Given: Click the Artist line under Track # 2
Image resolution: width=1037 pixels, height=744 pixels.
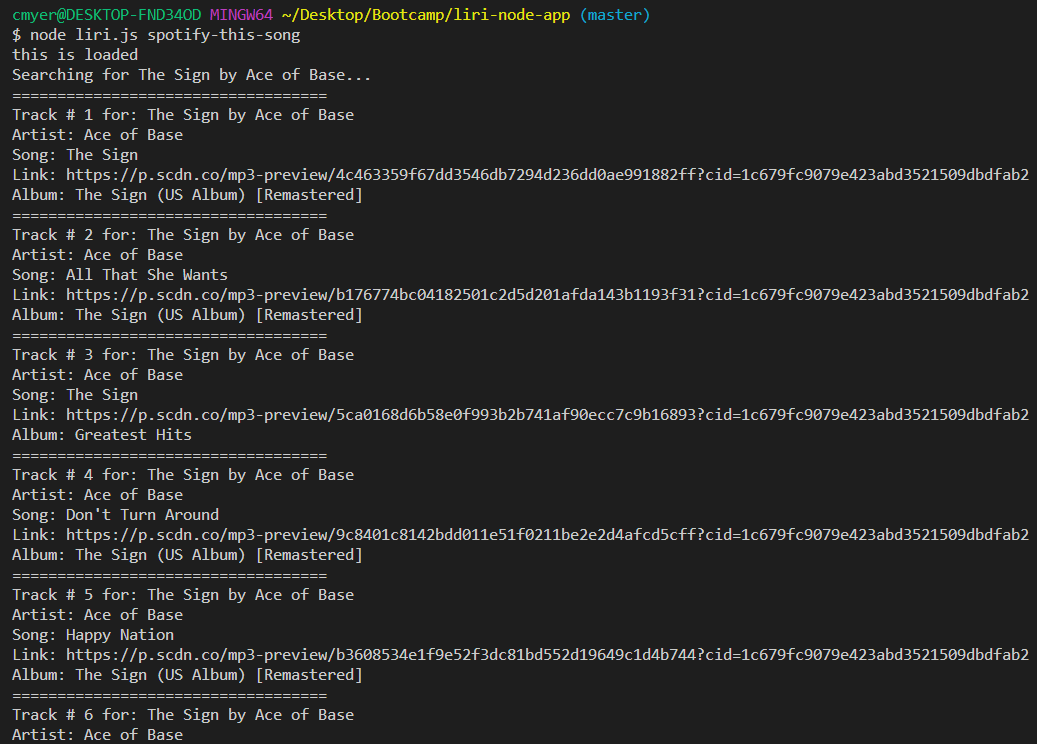Looking at the screenshot, I should (x=98, y=255).
